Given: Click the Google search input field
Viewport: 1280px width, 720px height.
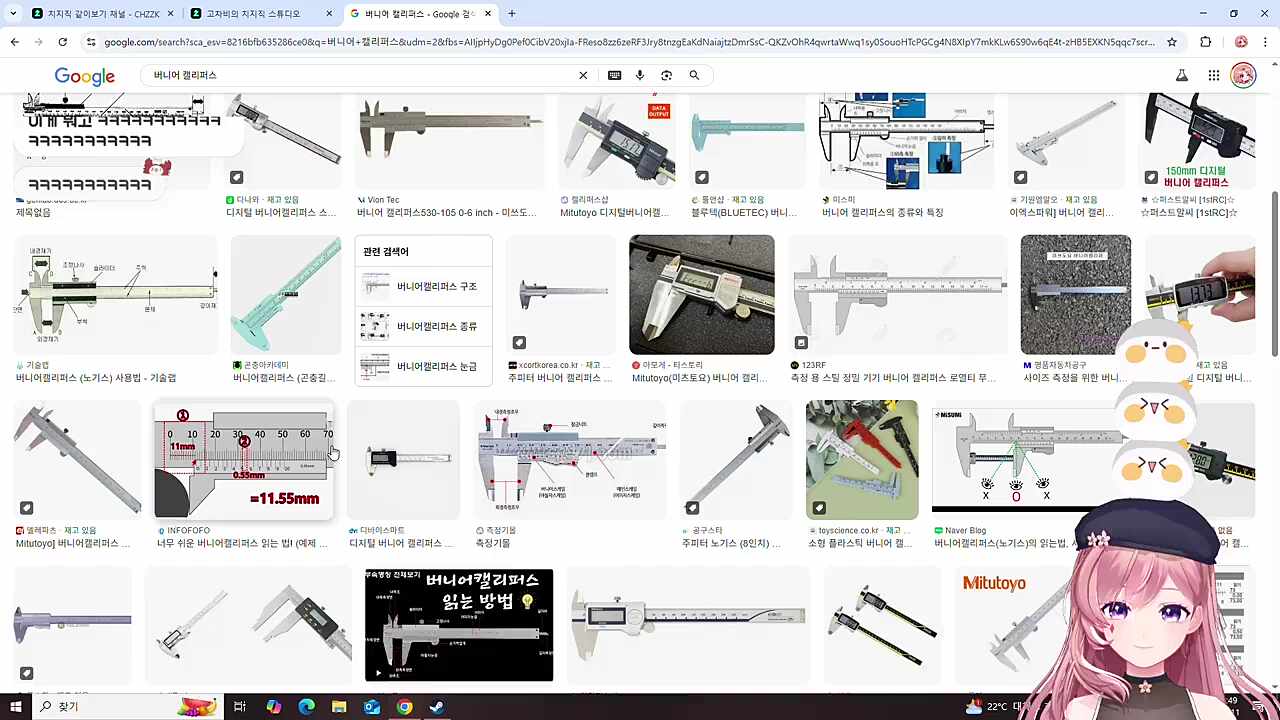Looking at the screenshot, I should tap(360, 75).
